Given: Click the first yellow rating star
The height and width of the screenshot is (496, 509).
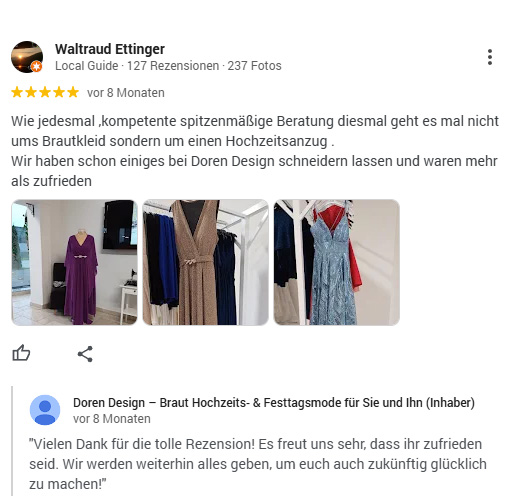Looking at the screenshot, I should point(17,92).
